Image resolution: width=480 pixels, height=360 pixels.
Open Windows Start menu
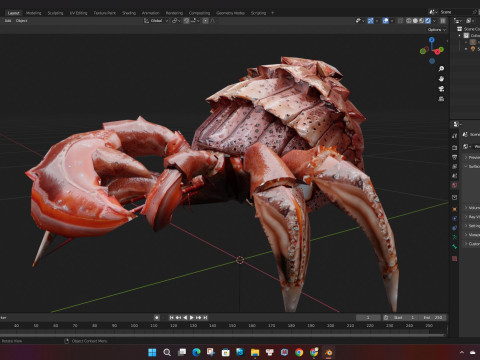[x=152, y=352]
